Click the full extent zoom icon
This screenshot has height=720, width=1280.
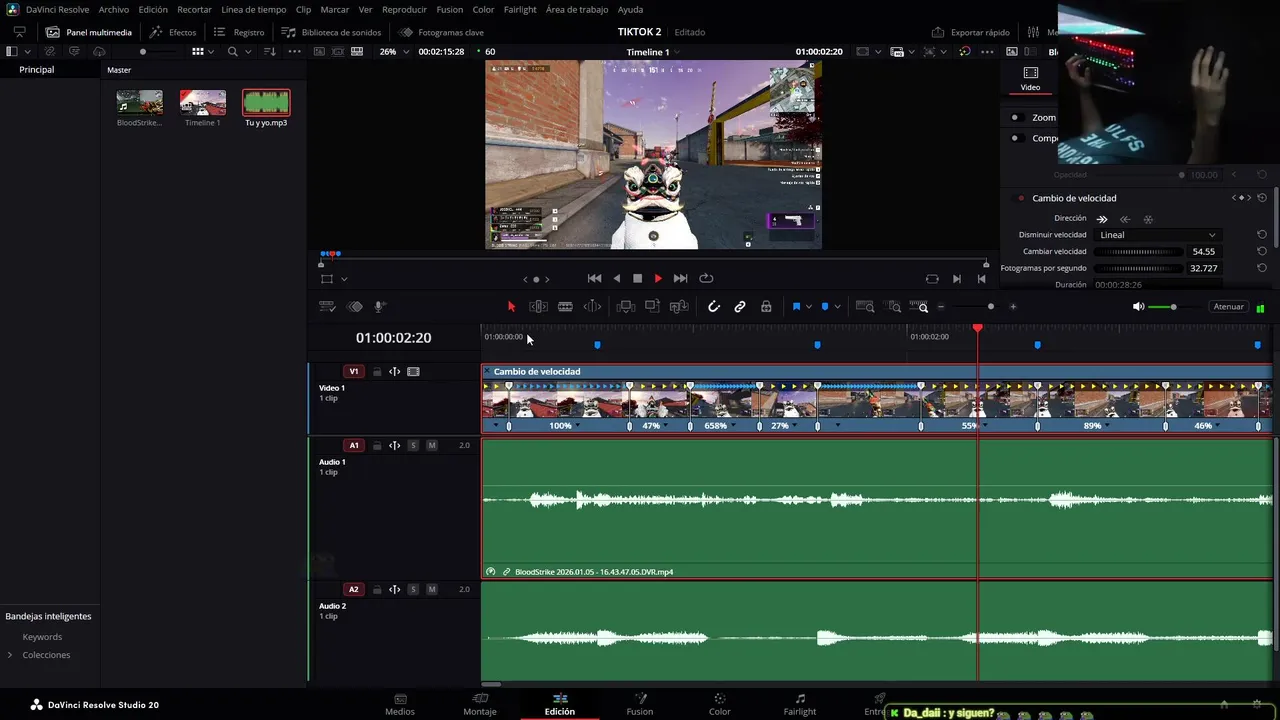coord(865,307)
